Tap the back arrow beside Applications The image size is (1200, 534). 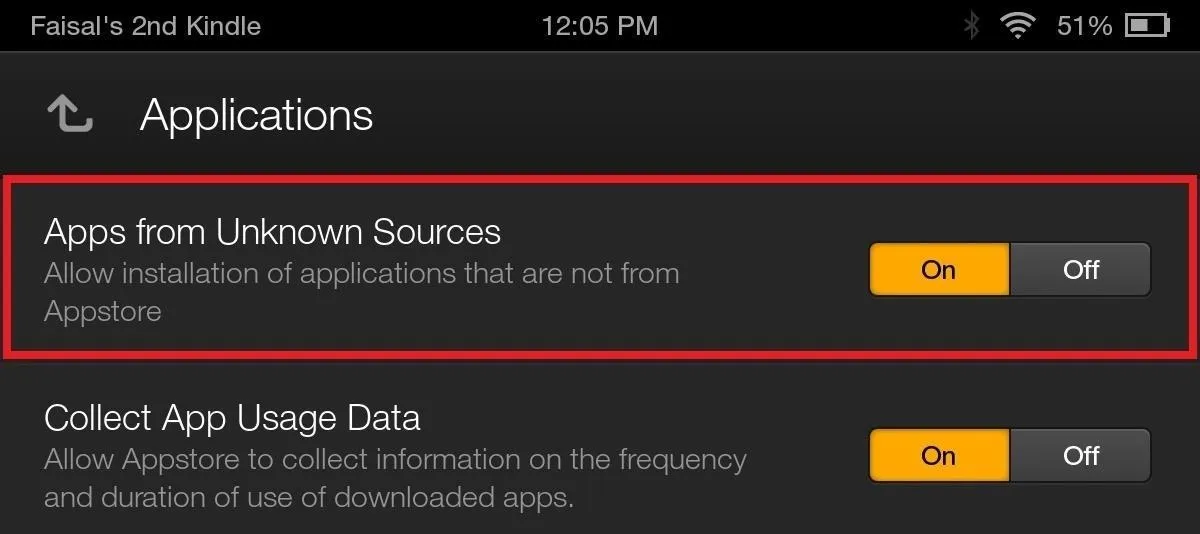point(70,114)
